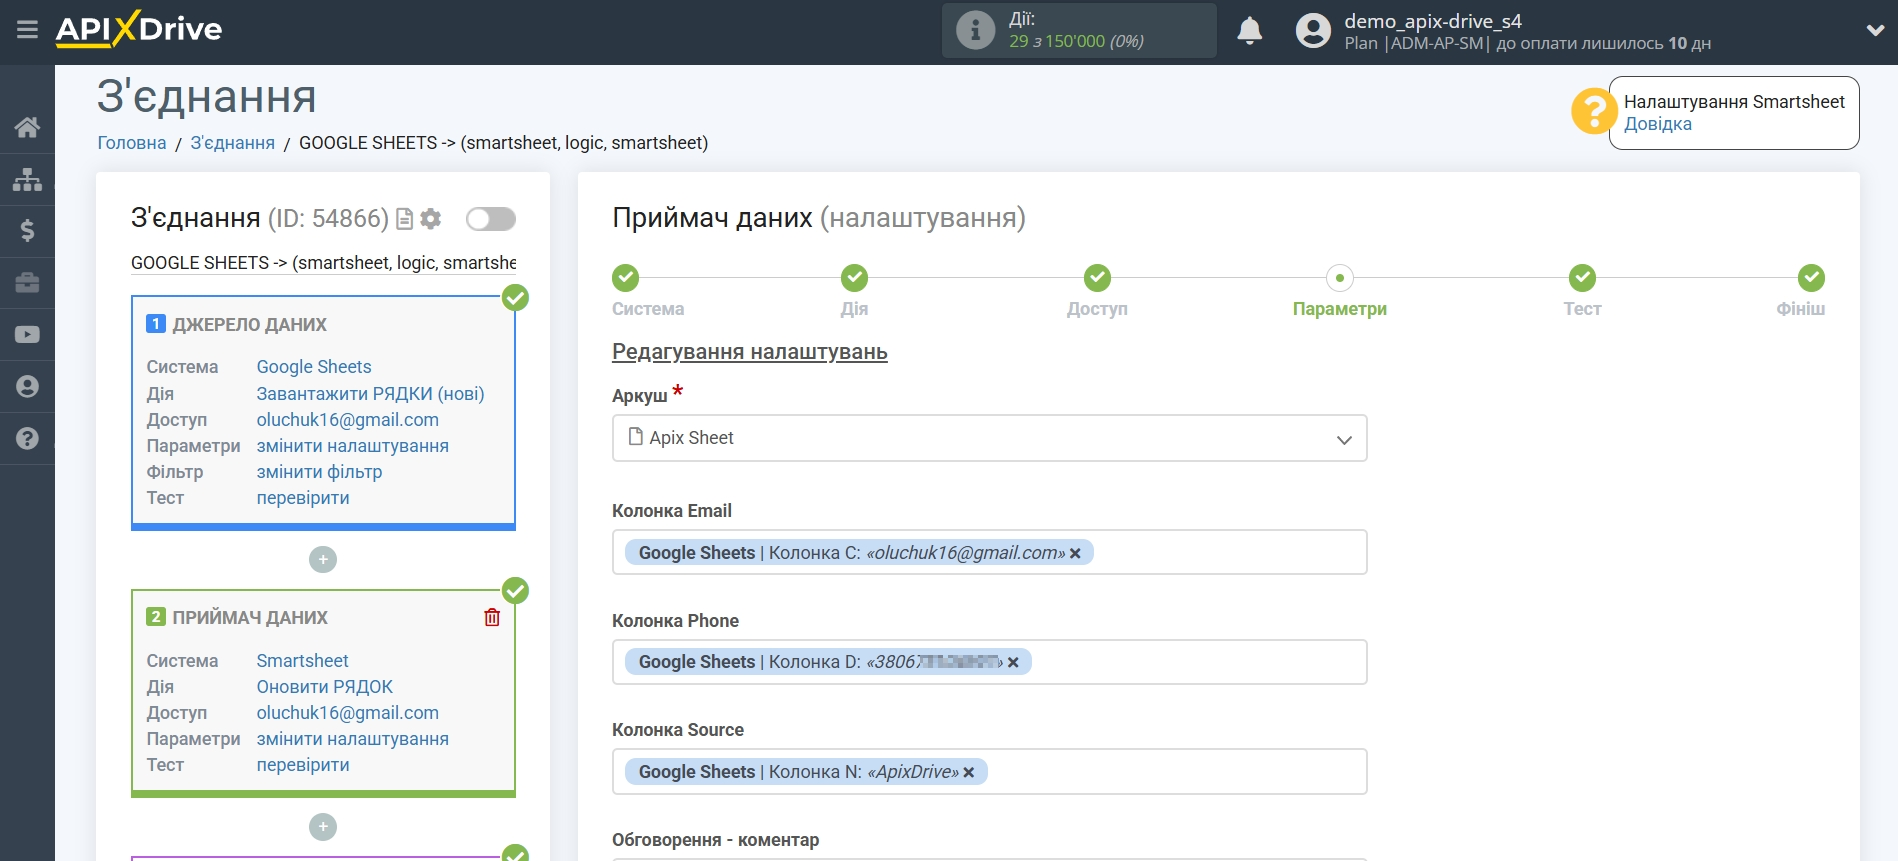Click source access oluchuk16@gmail.com link
This screenshot has height=861, width=1898.
(347, 420)
